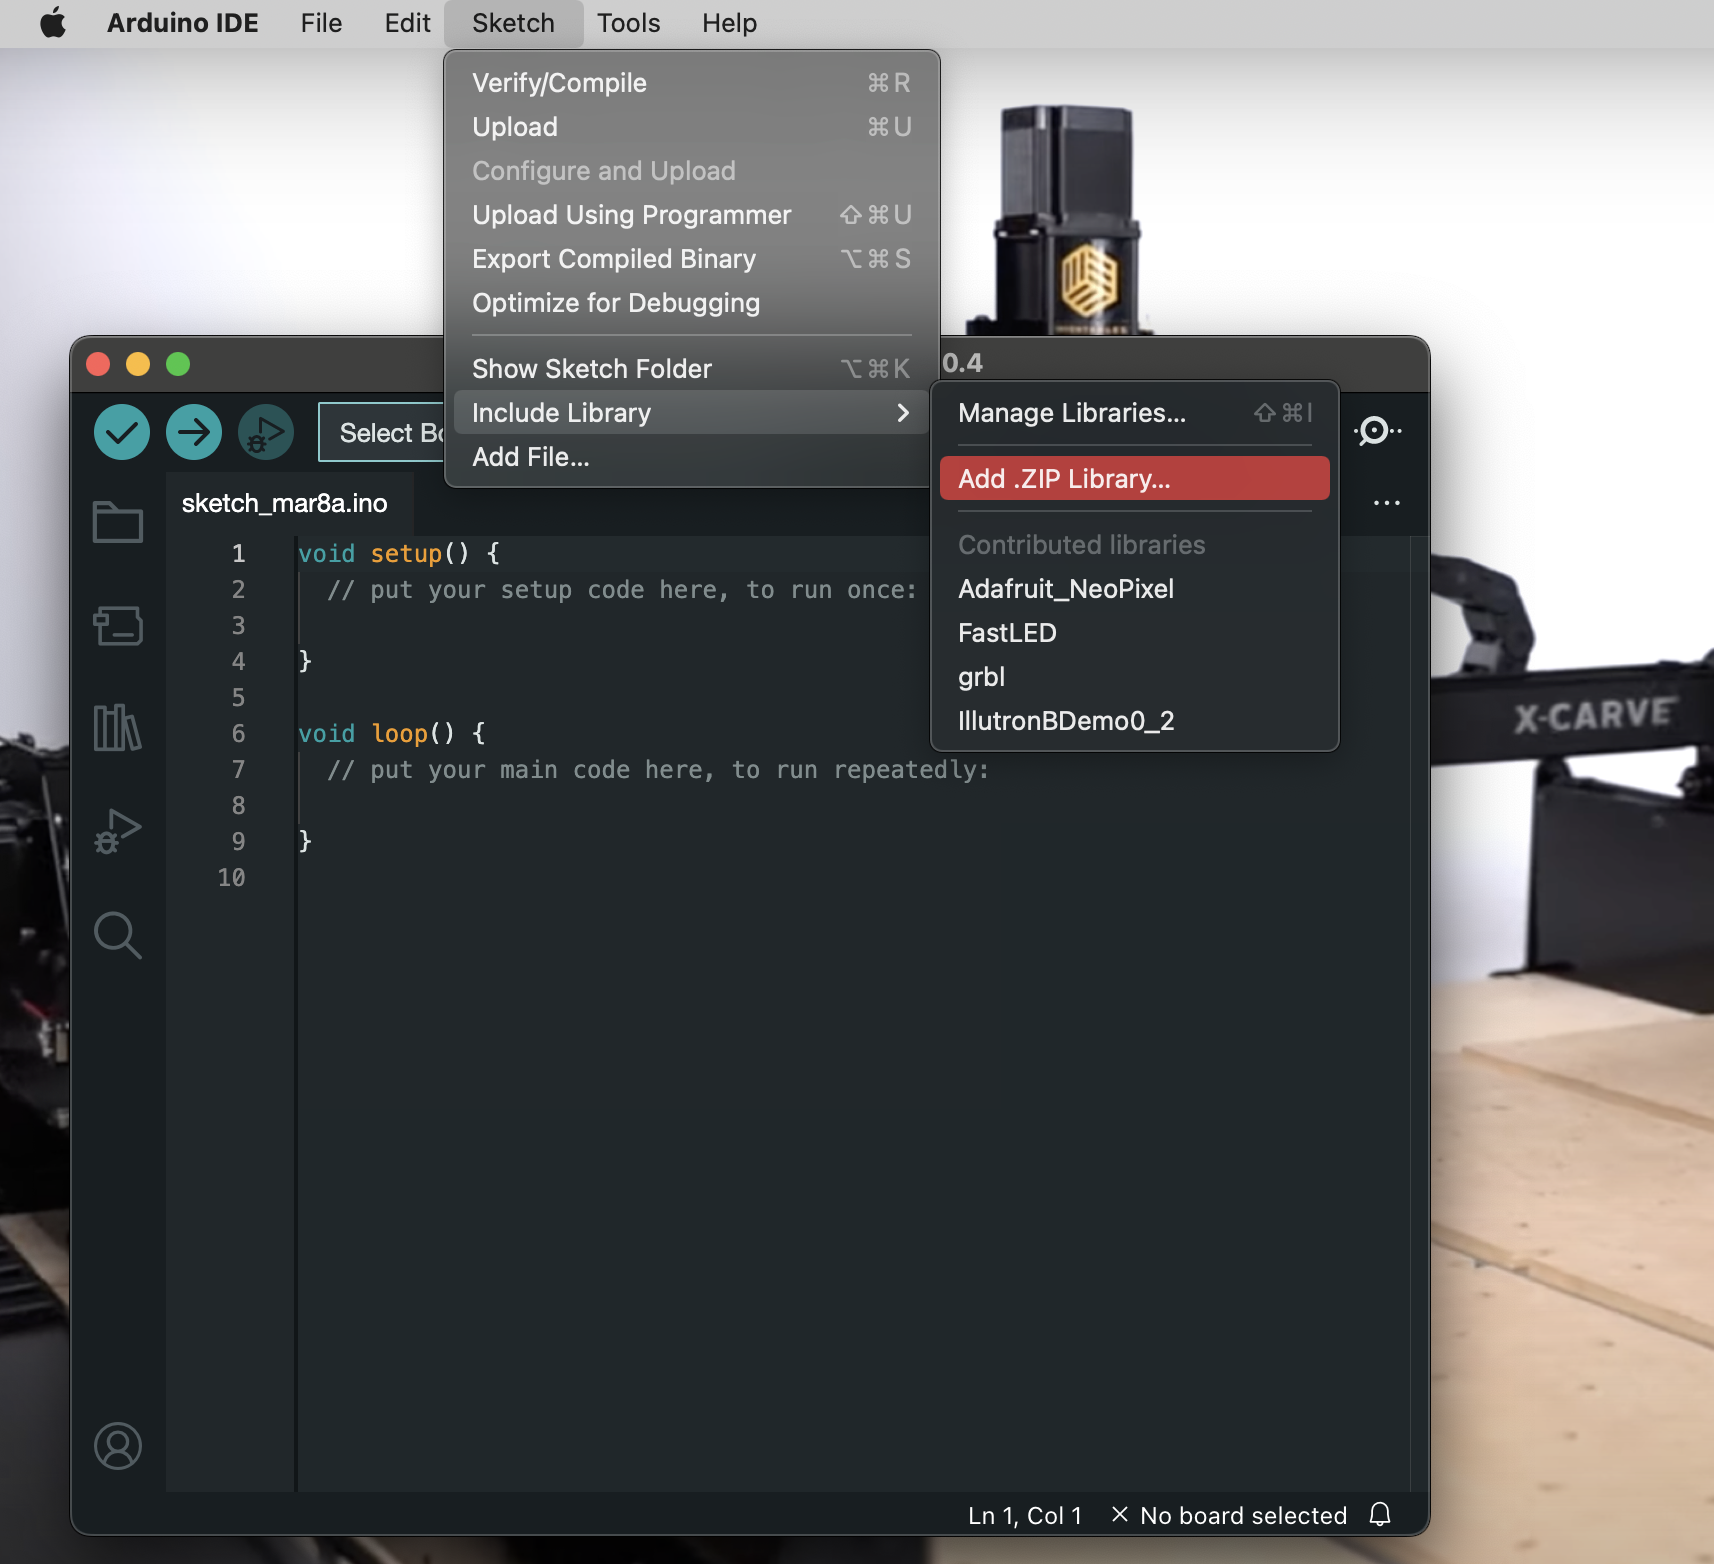This screenshot has width=1714, height=1564.
Task: Click the void setup() code line
Action: (399, 554)
